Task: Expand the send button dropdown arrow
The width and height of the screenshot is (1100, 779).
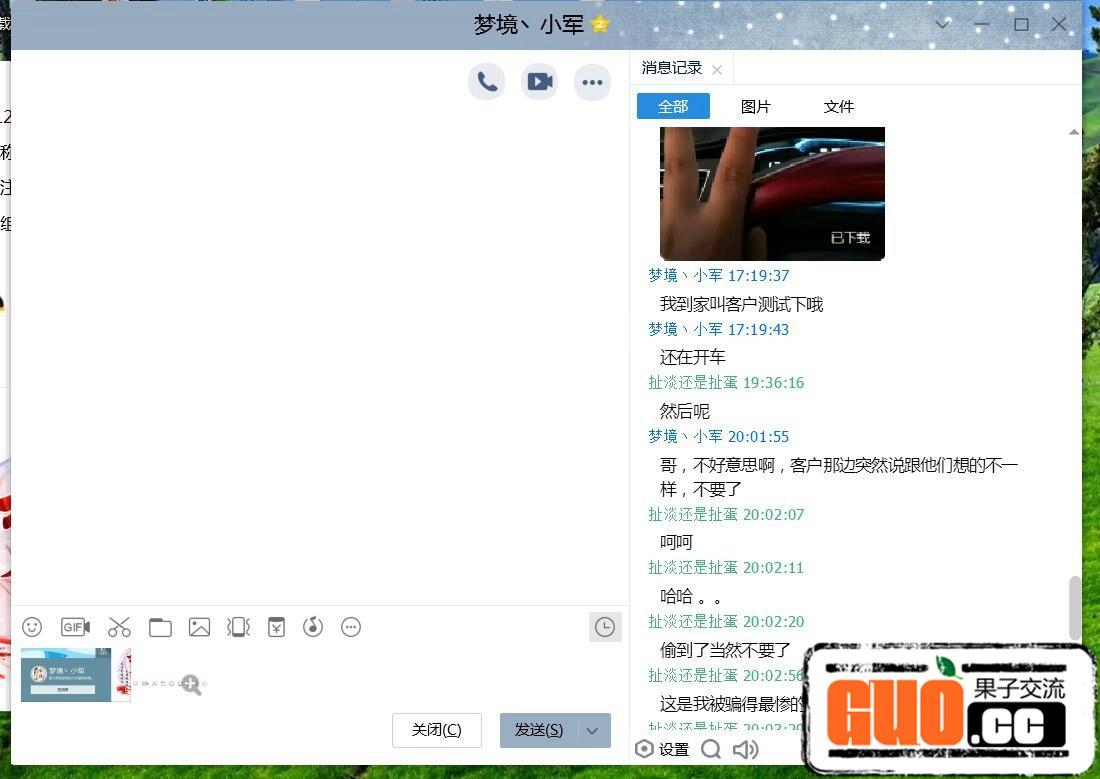Action: 593,730
